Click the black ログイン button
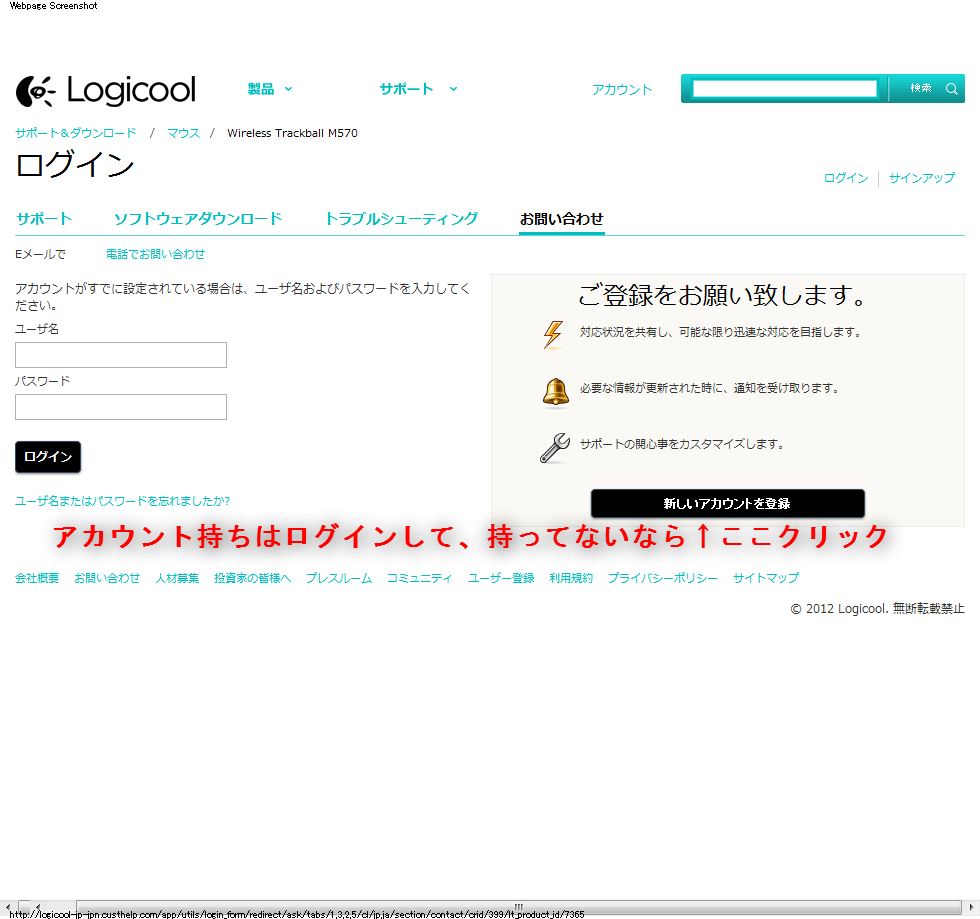Image resolution: width=980 pixels, height=919 pixels. tap(48, 457)
